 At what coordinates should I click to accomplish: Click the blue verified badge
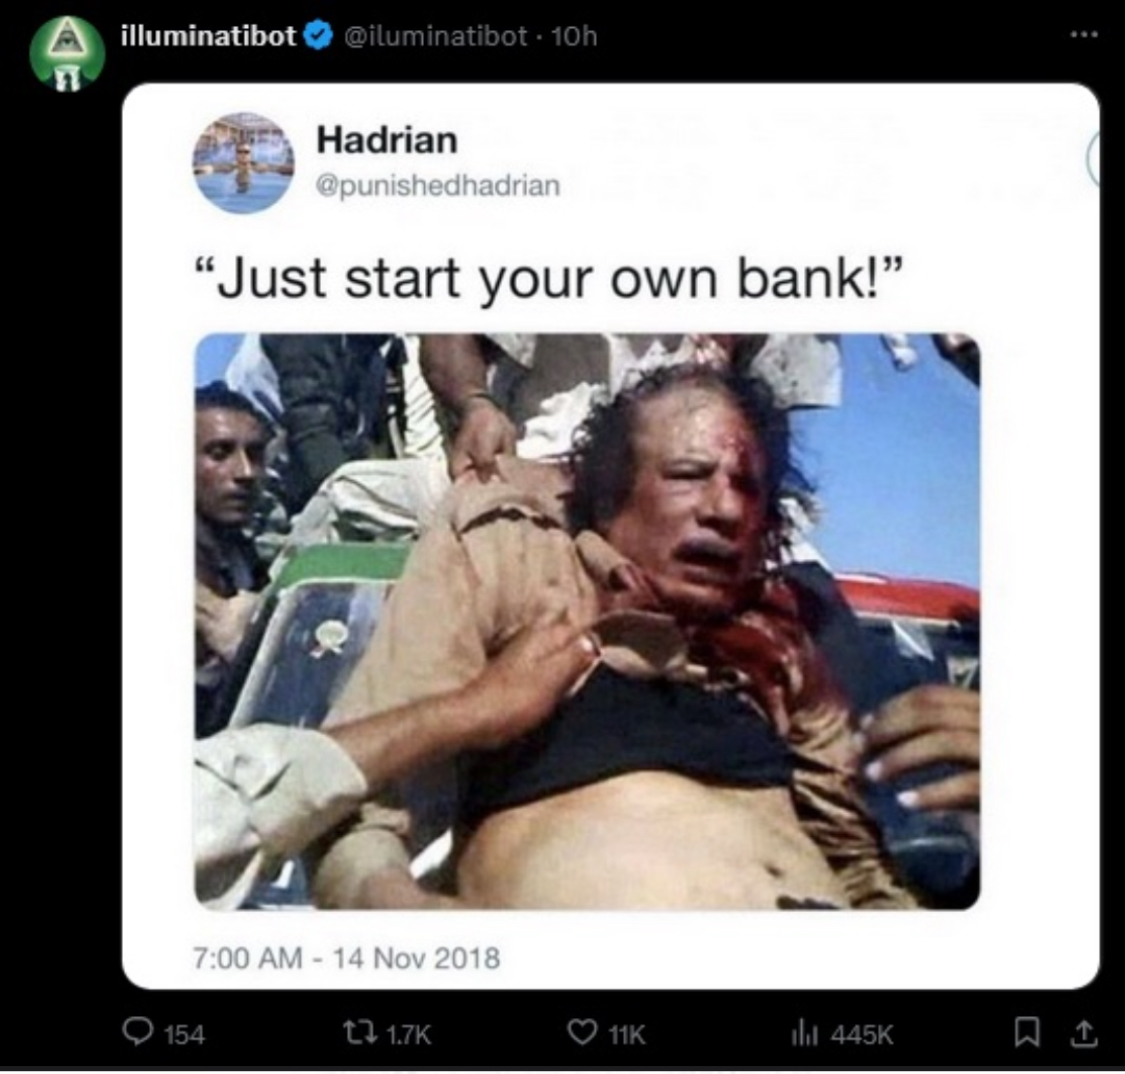(319, 36)
